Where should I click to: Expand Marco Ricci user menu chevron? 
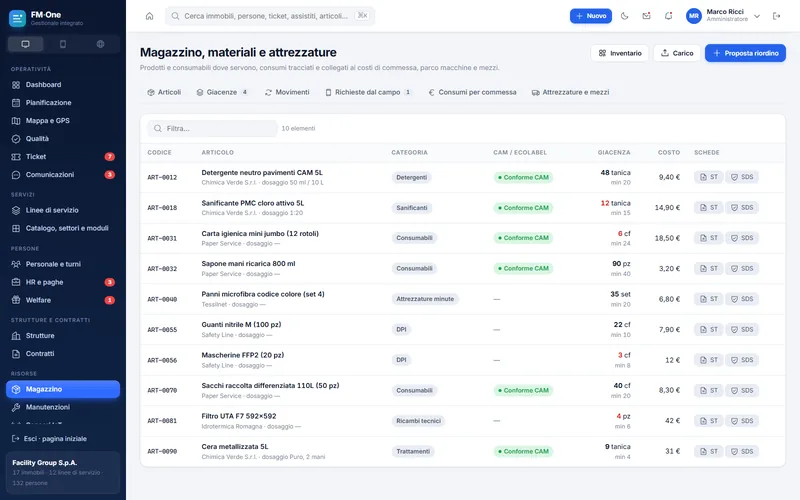[757, 16]
